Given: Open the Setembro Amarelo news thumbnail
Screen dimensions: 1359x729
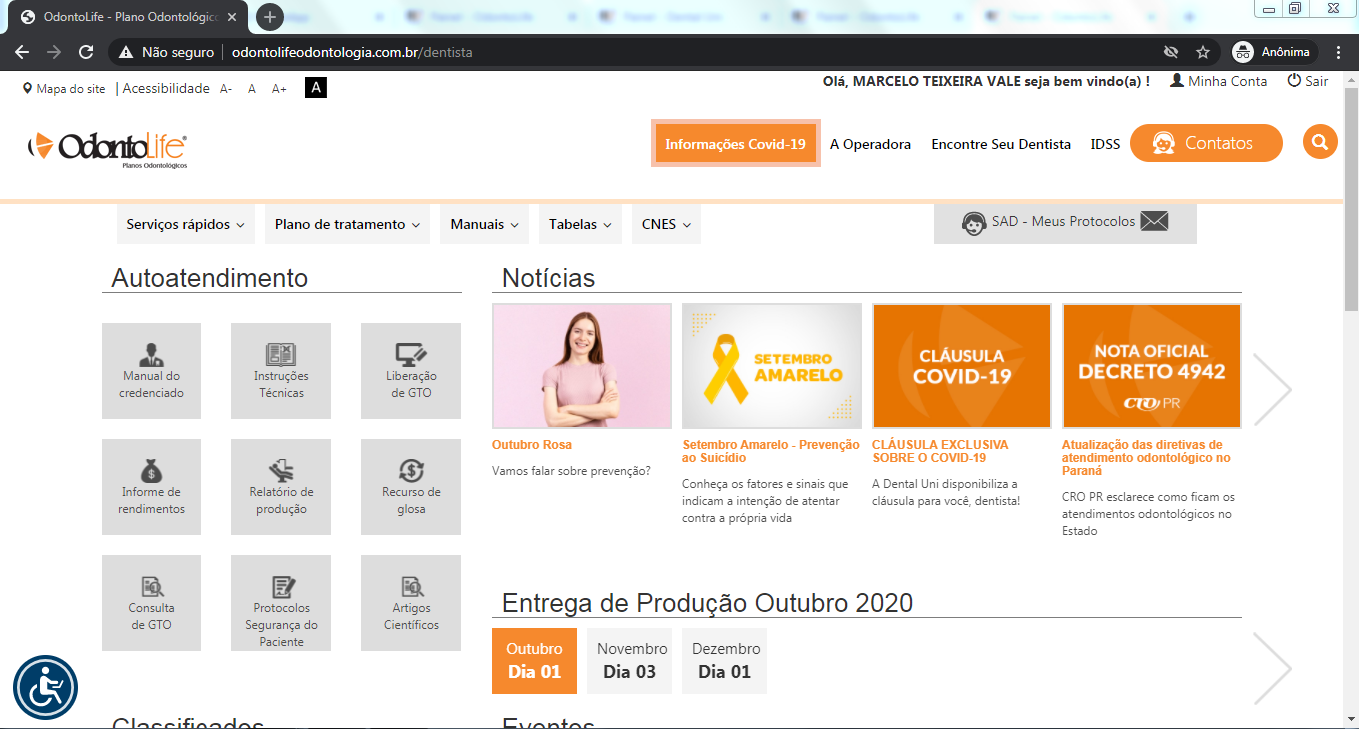Looking at the screenshot, I should [771, 366].
